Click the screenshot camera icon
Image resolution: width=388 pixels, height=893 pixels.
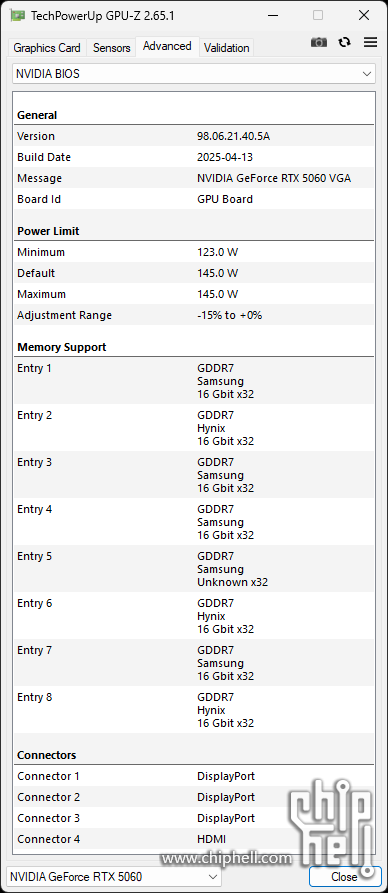[319, 42]
